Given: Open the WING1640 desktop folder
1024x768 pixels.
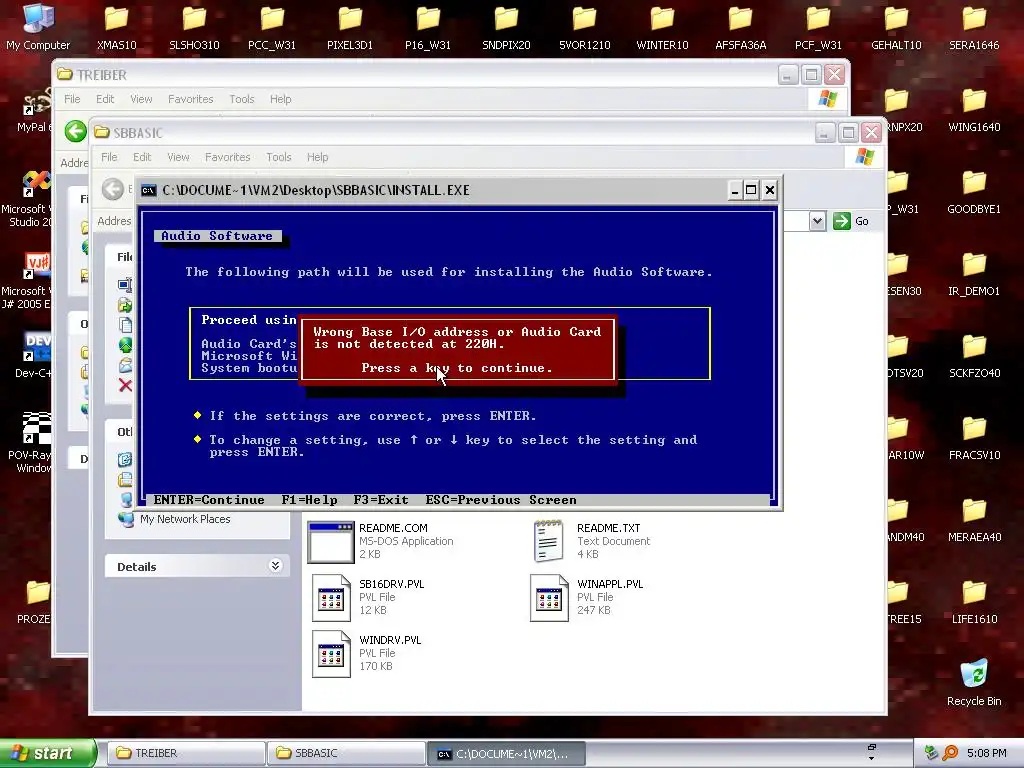Looking at the screenshot, I should click(x=974, y=108).
